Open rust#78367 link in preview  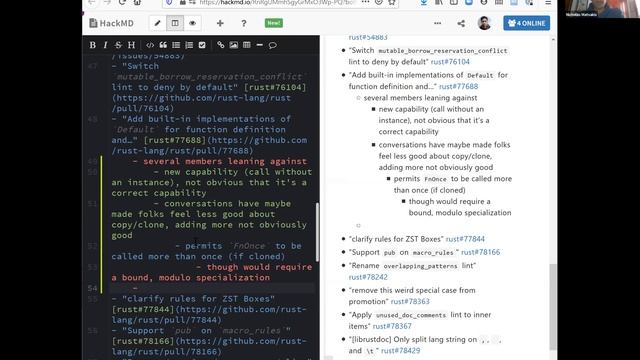coord(392,326)
